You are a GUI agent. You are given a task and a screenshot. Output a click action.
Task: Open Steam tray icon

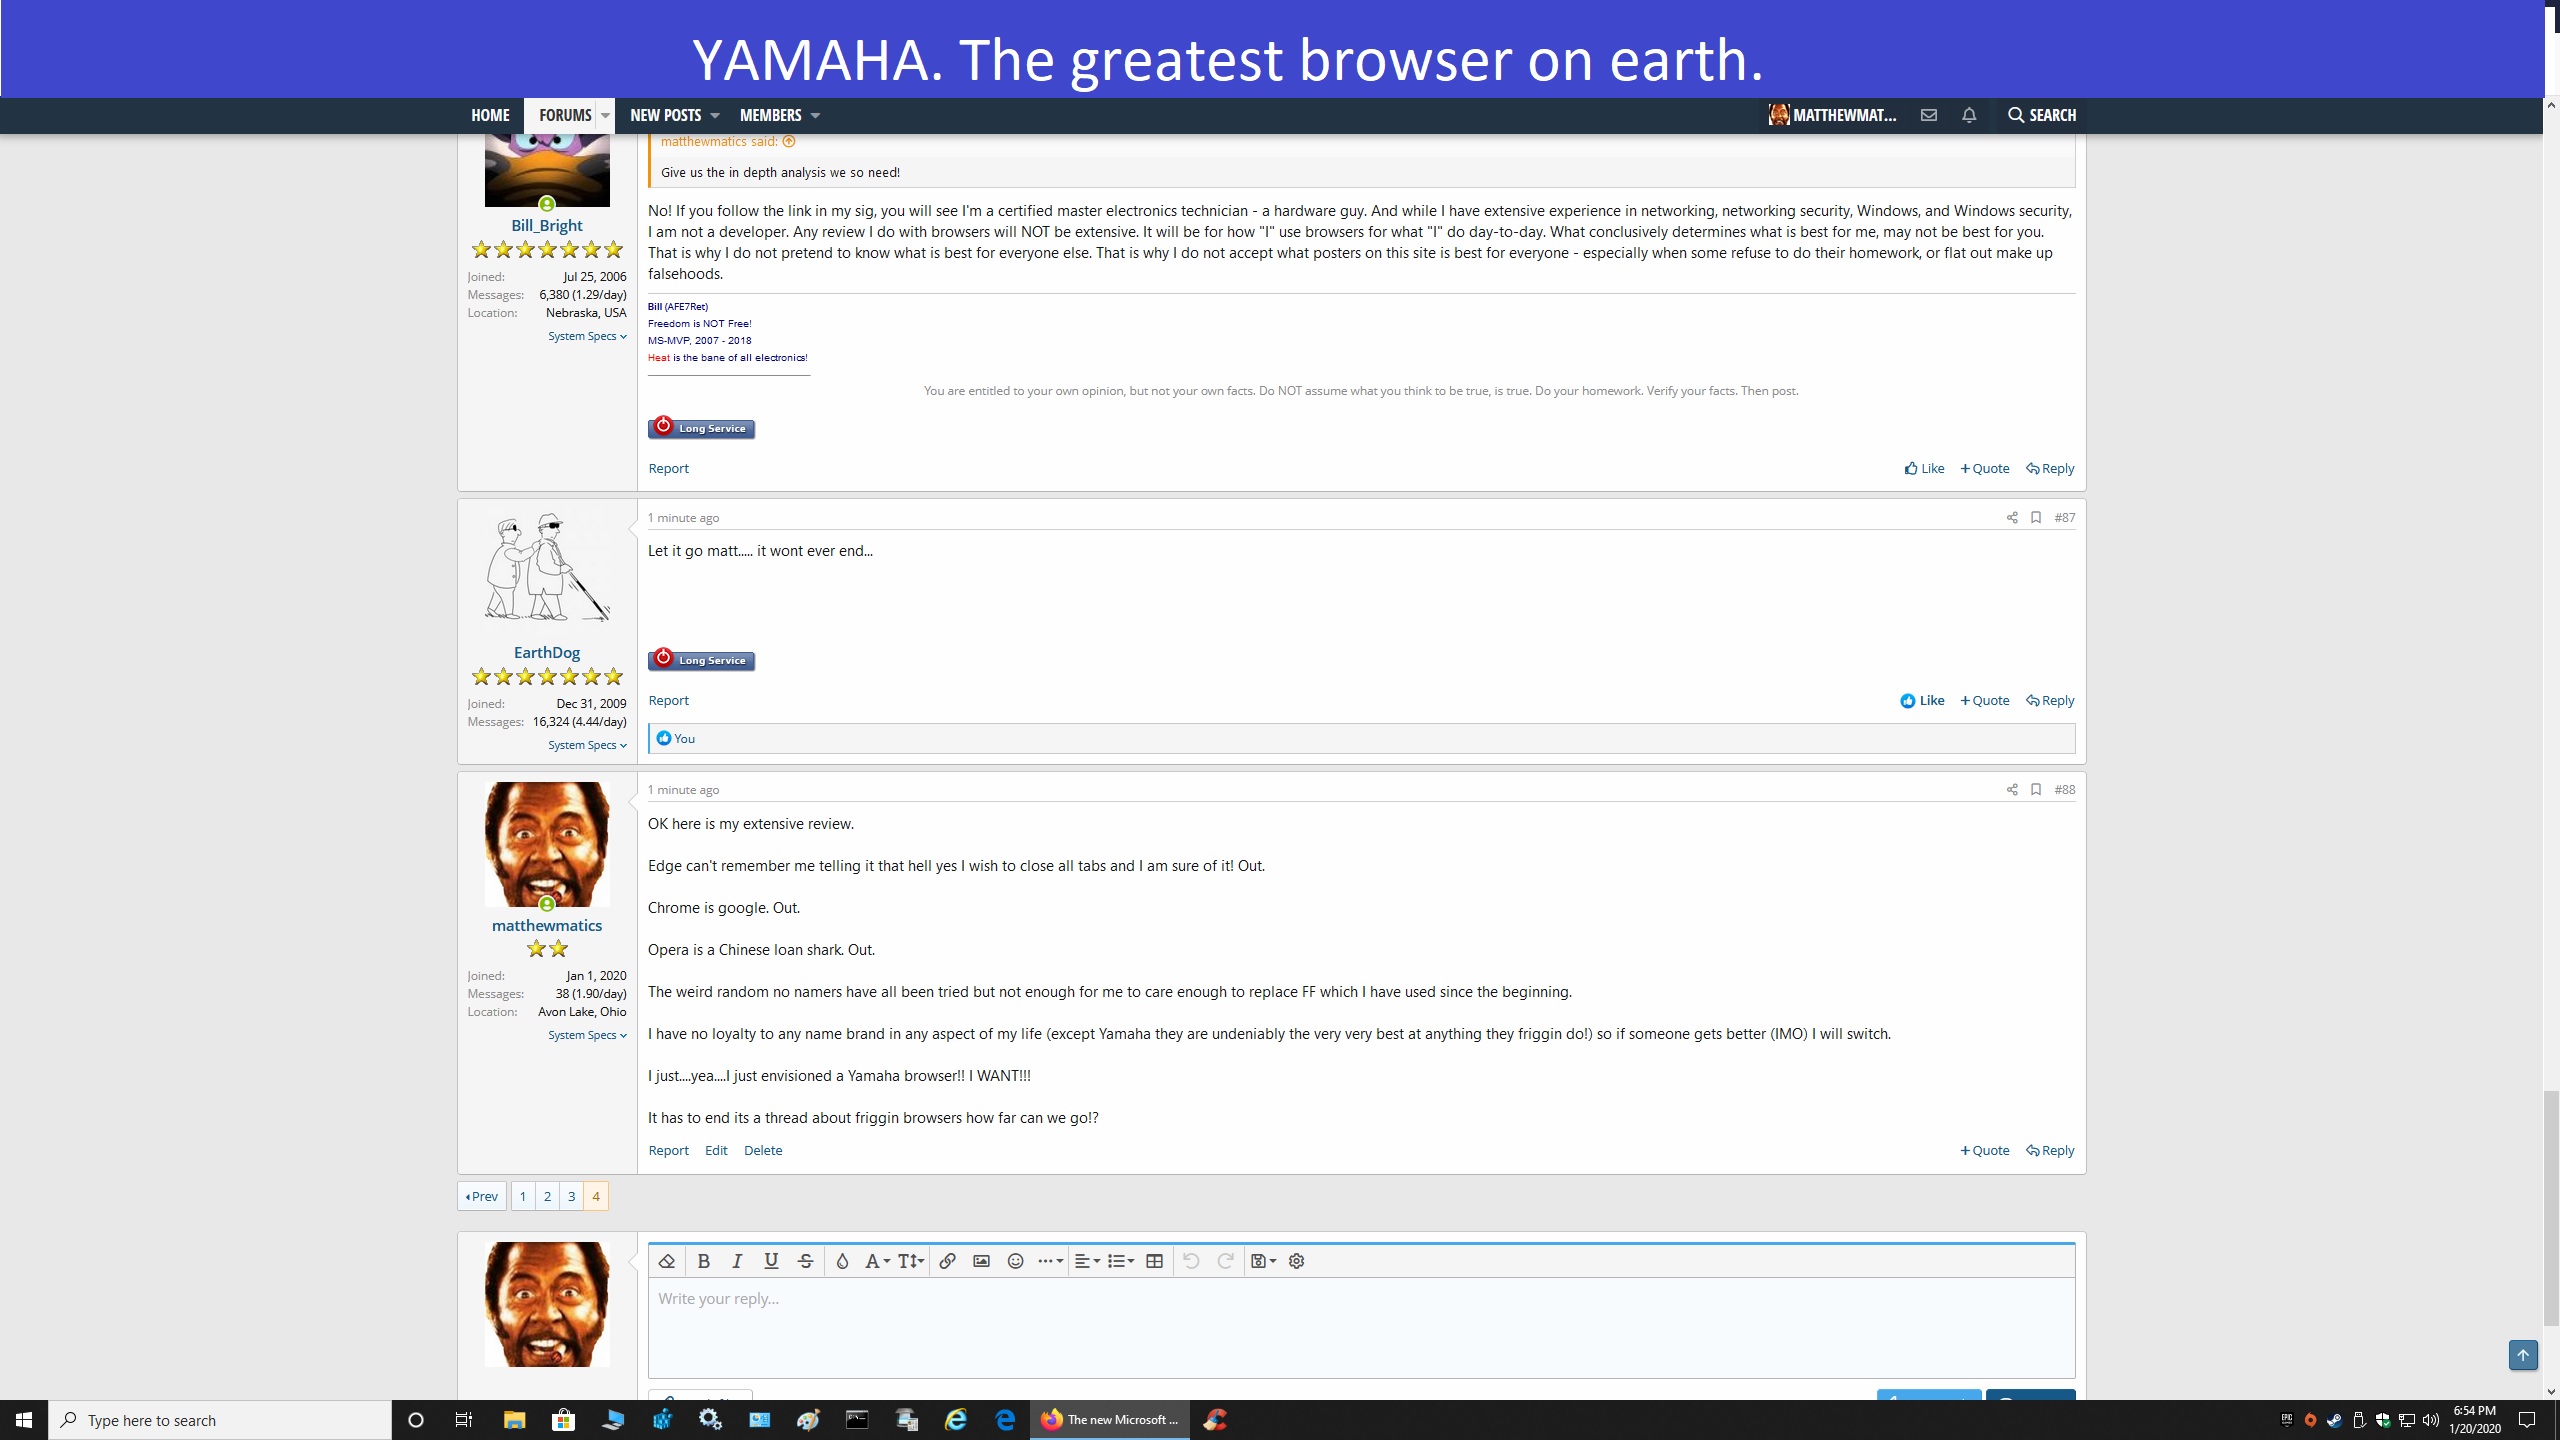[x=2334, y=1420]
